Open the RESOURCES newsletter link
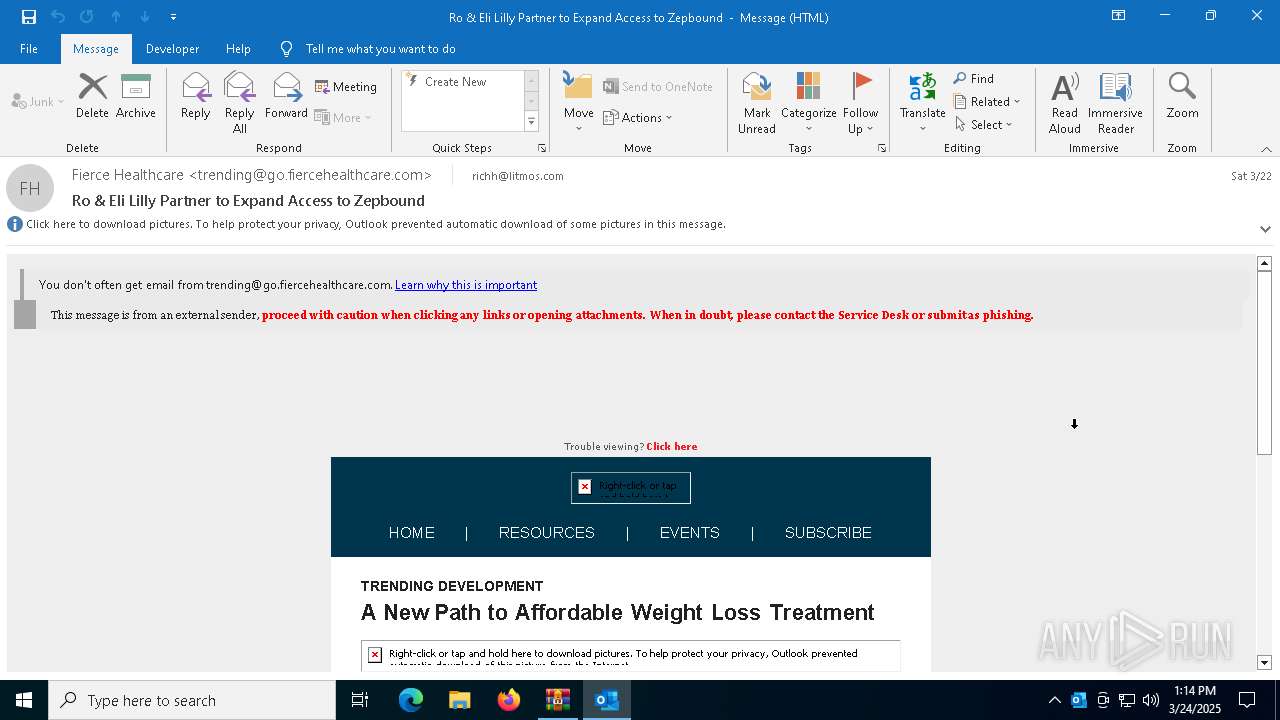This screenshot has width=1280, height=720. (x=547, y=533)
